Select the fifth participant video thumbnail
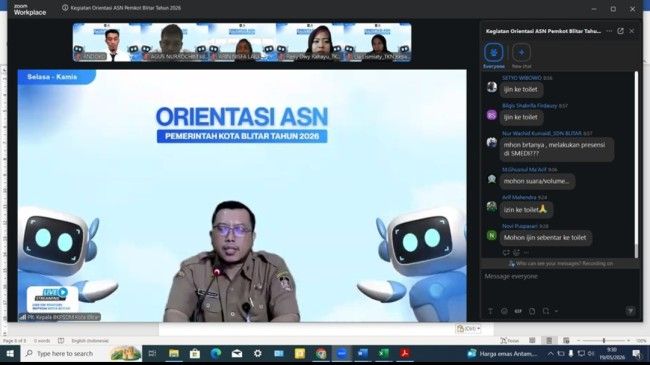Viewport: 650px width, 365px height. [x=378, y=43]
